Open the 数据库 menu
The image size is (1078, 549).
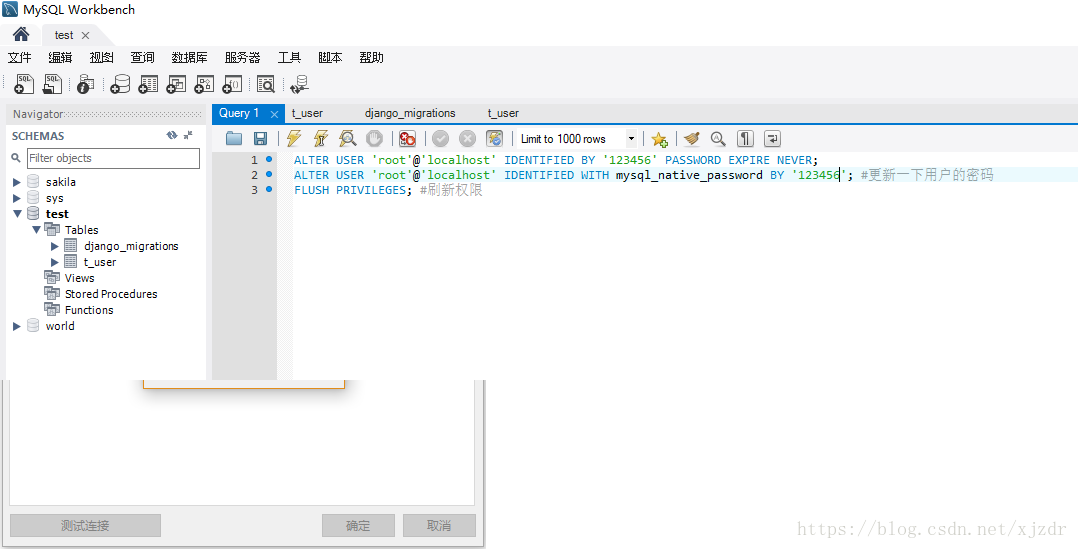click(190, 58)
